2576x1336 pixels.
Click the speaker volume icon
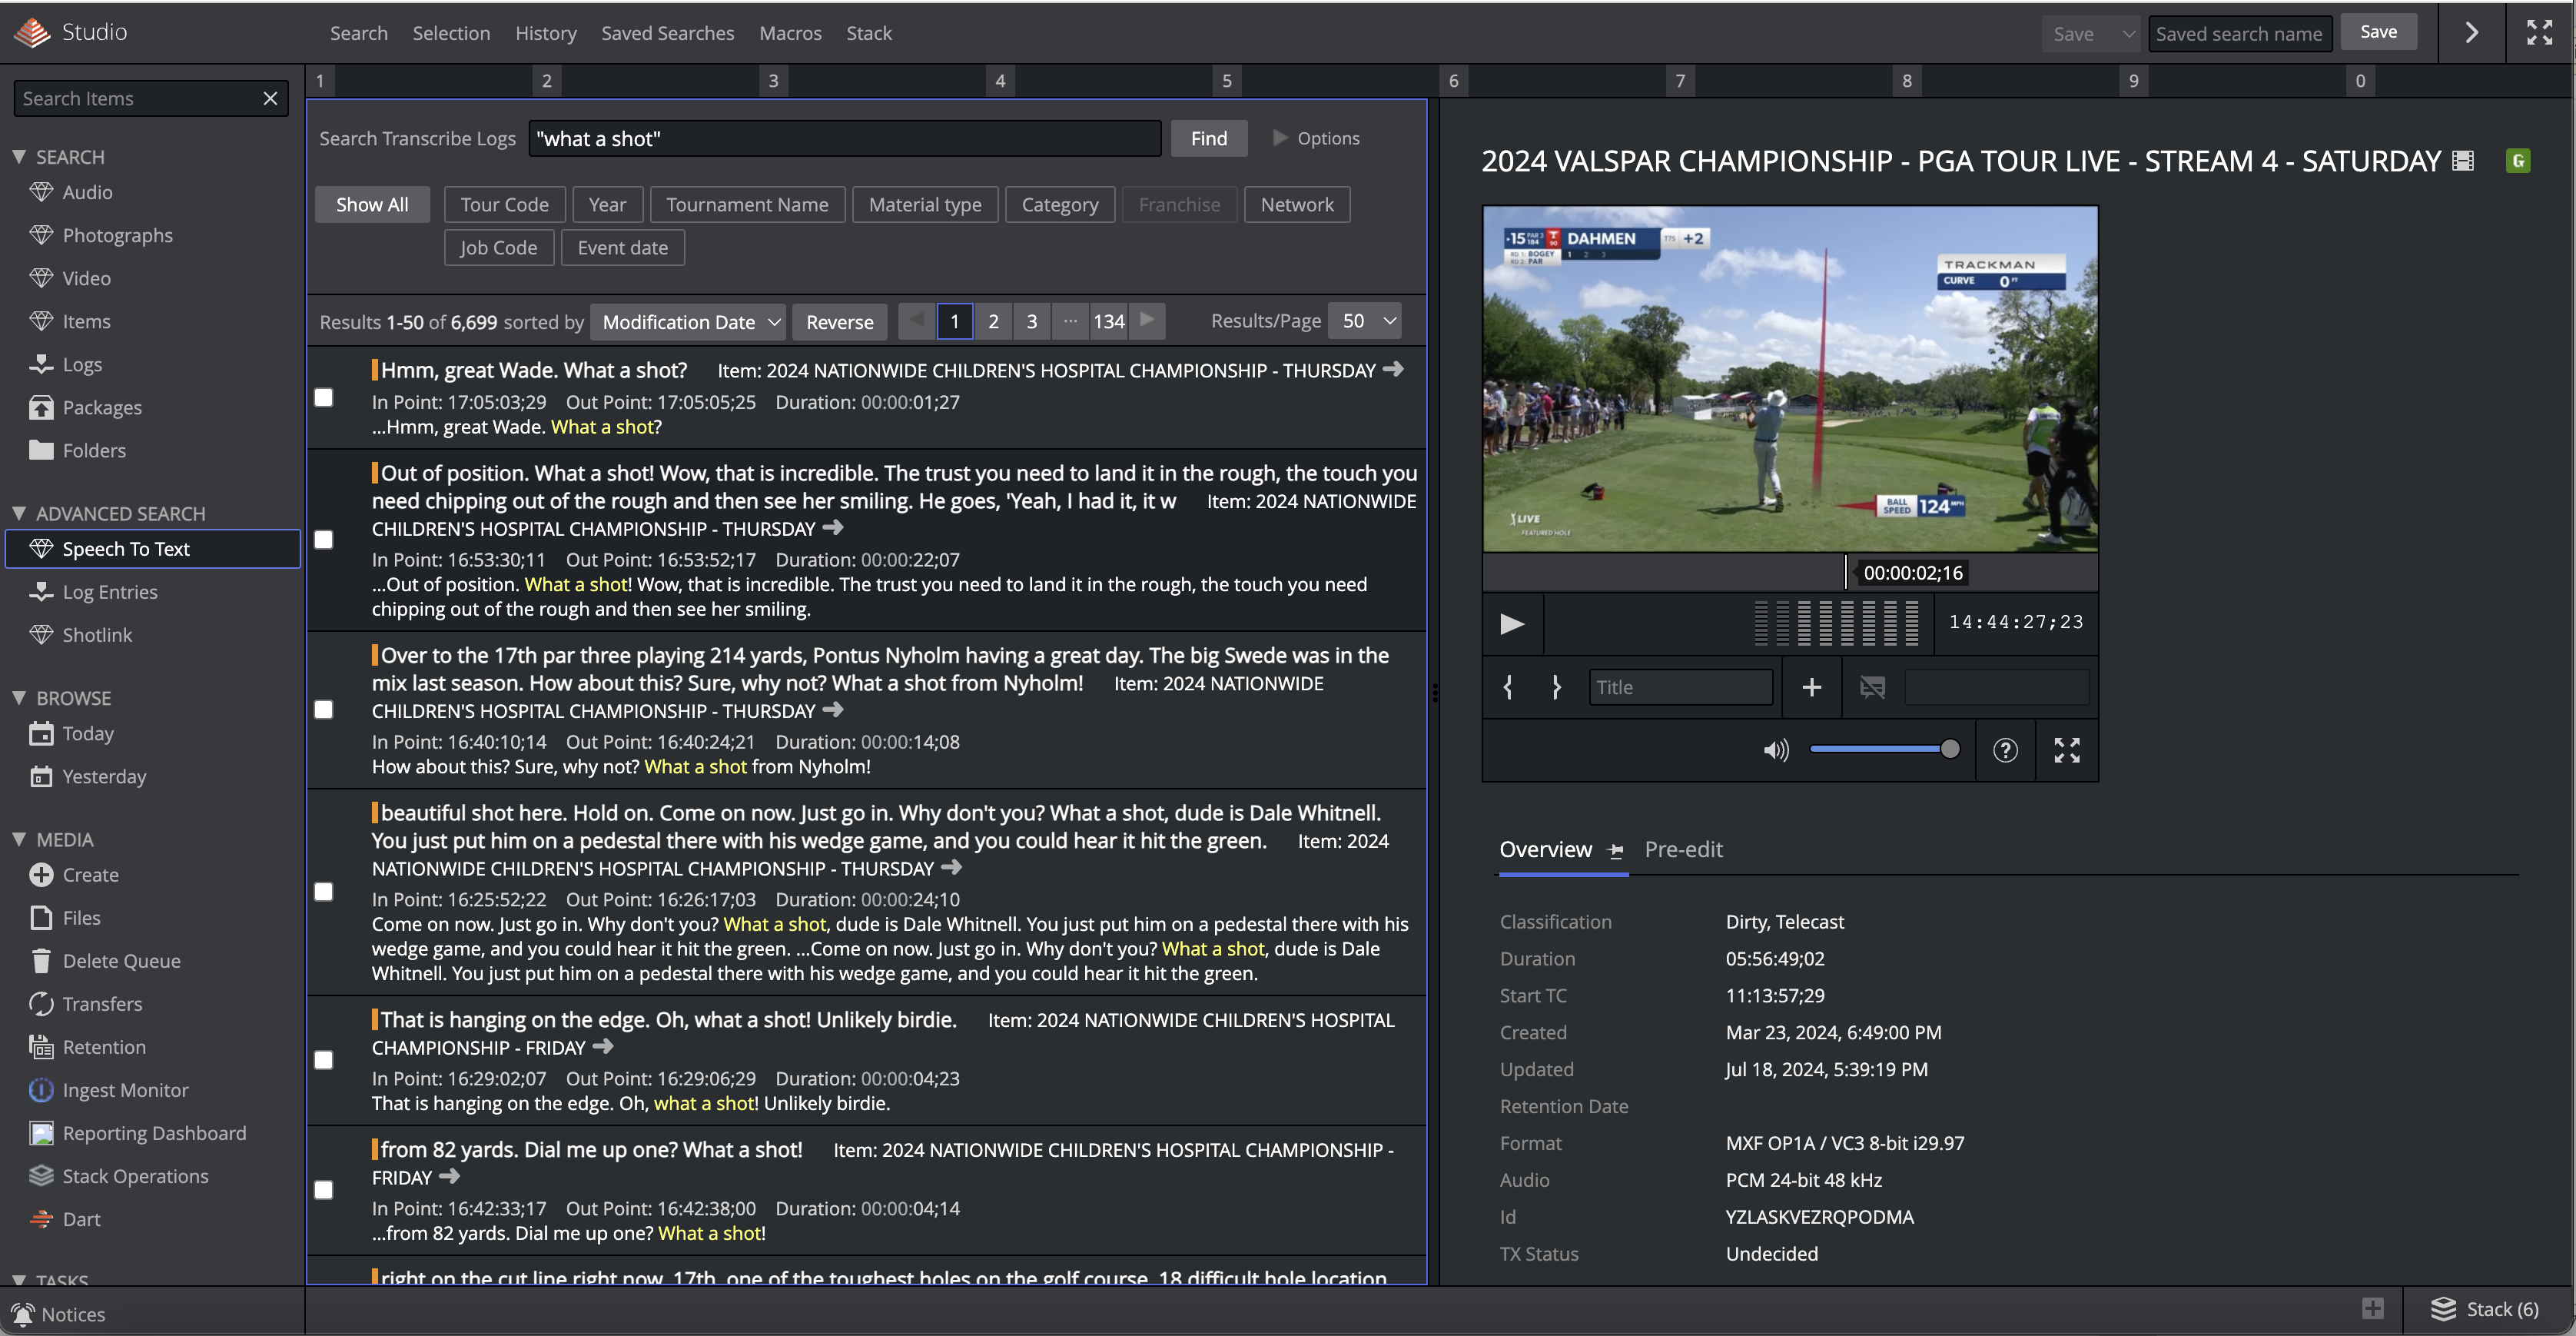[x=1775, y=750]
